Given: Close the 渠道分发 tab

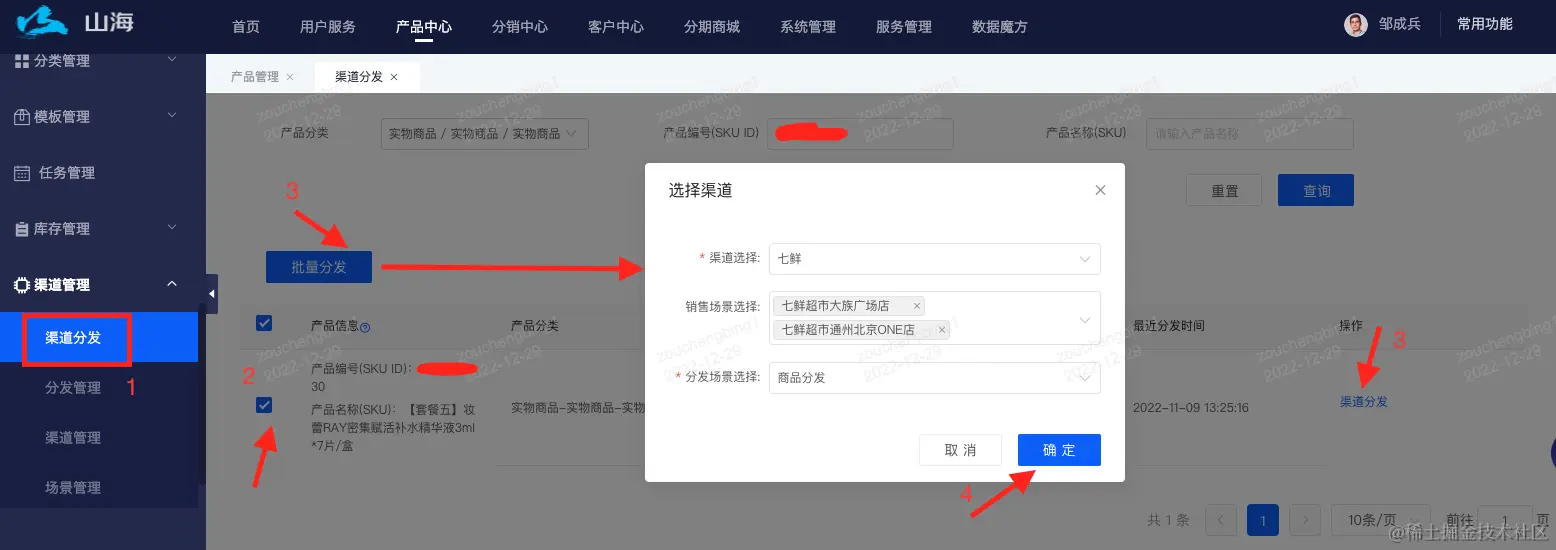Looking at the screenshot, I should click(394, 77).
